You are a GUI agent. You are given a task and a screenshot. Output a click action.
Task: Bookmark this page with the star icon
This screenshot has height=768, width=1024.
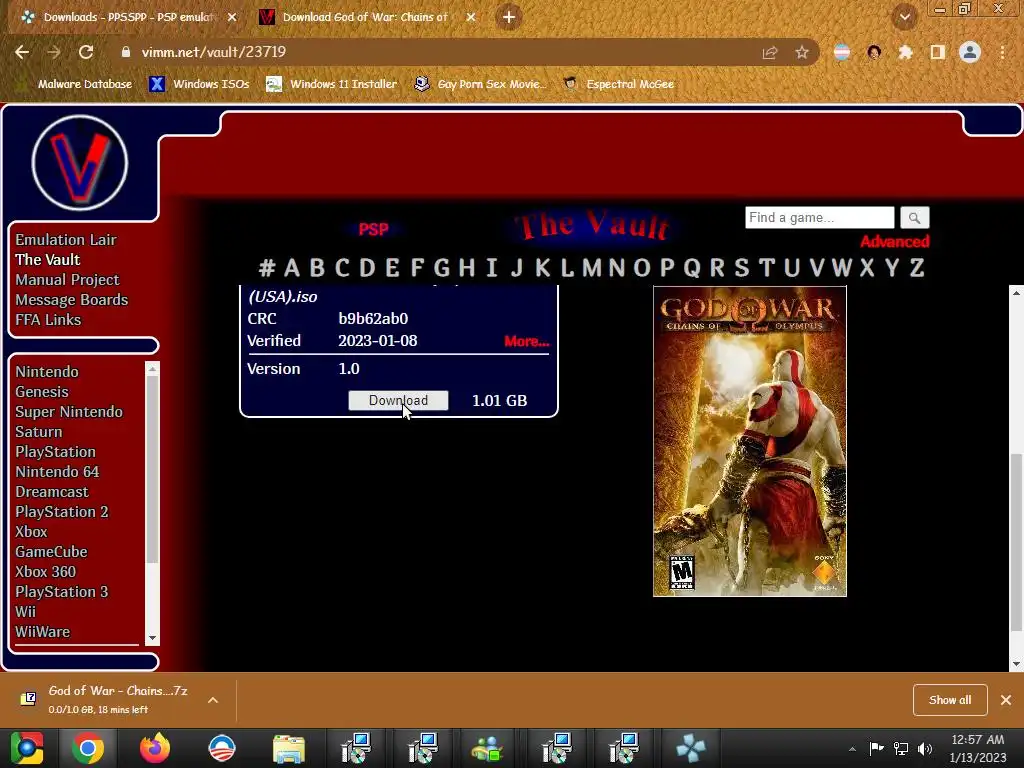point(802,52)
